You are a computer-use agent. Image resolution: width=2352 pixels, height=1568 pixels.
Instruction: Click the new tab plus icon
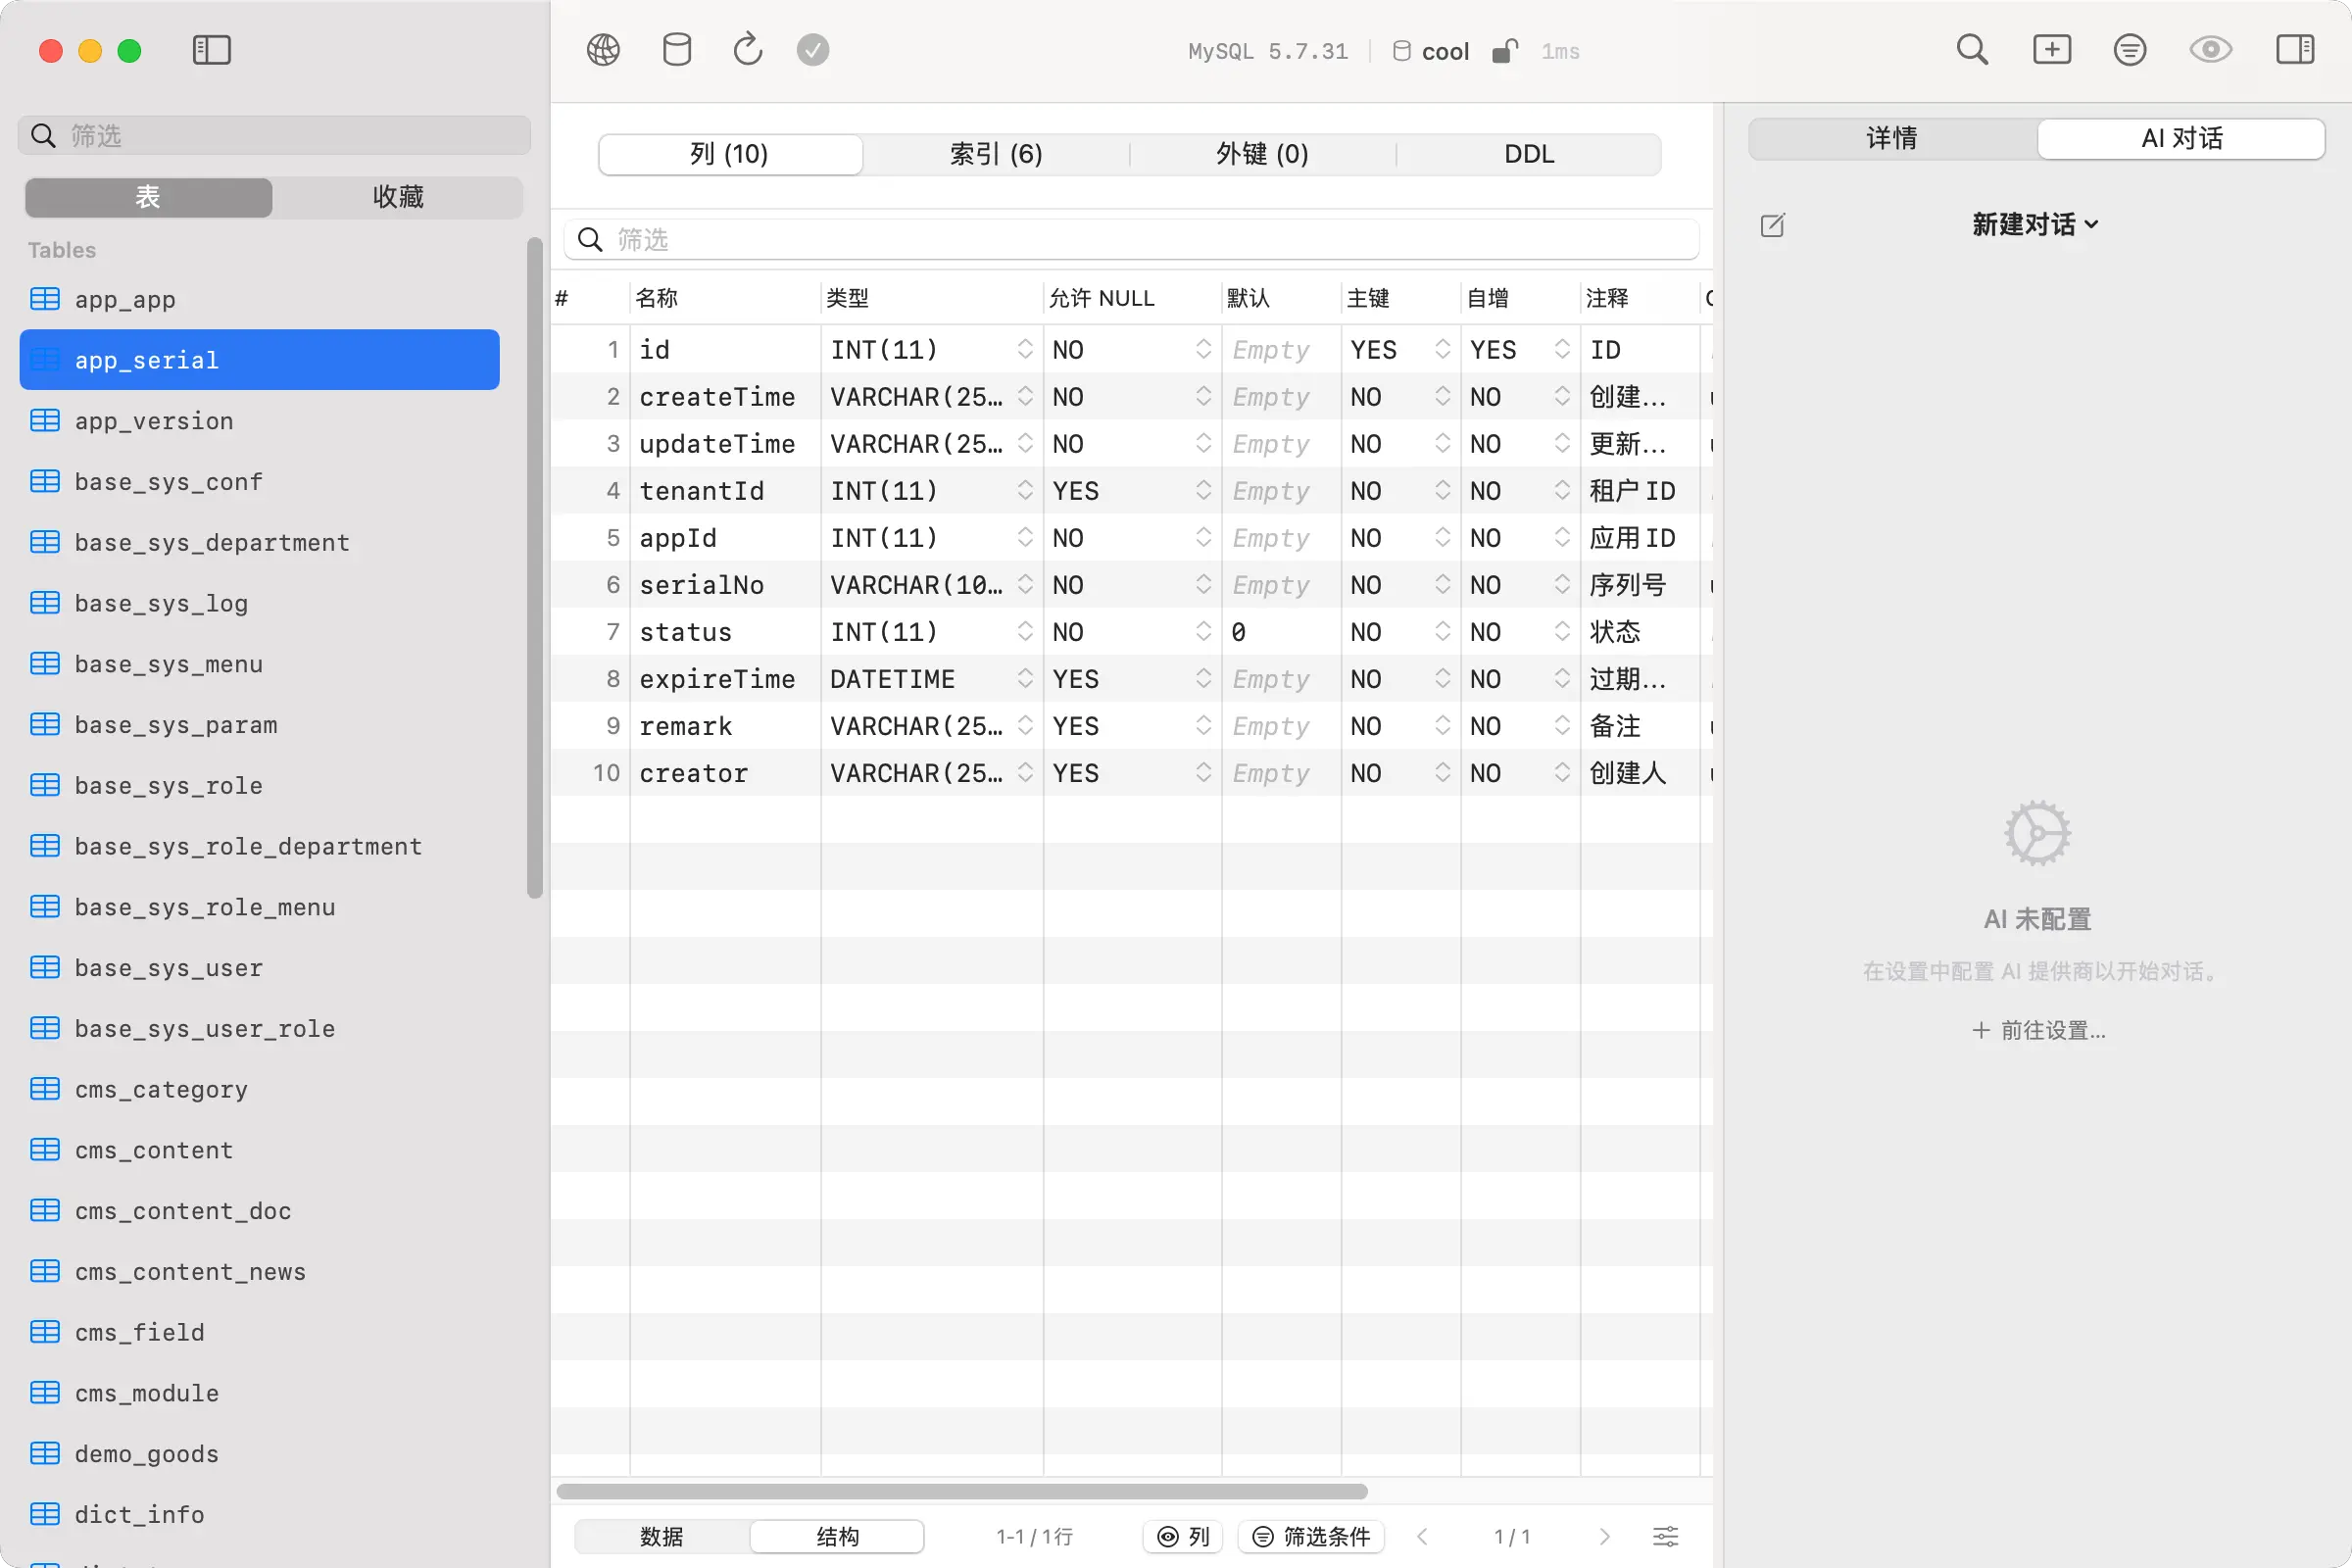2052,50
